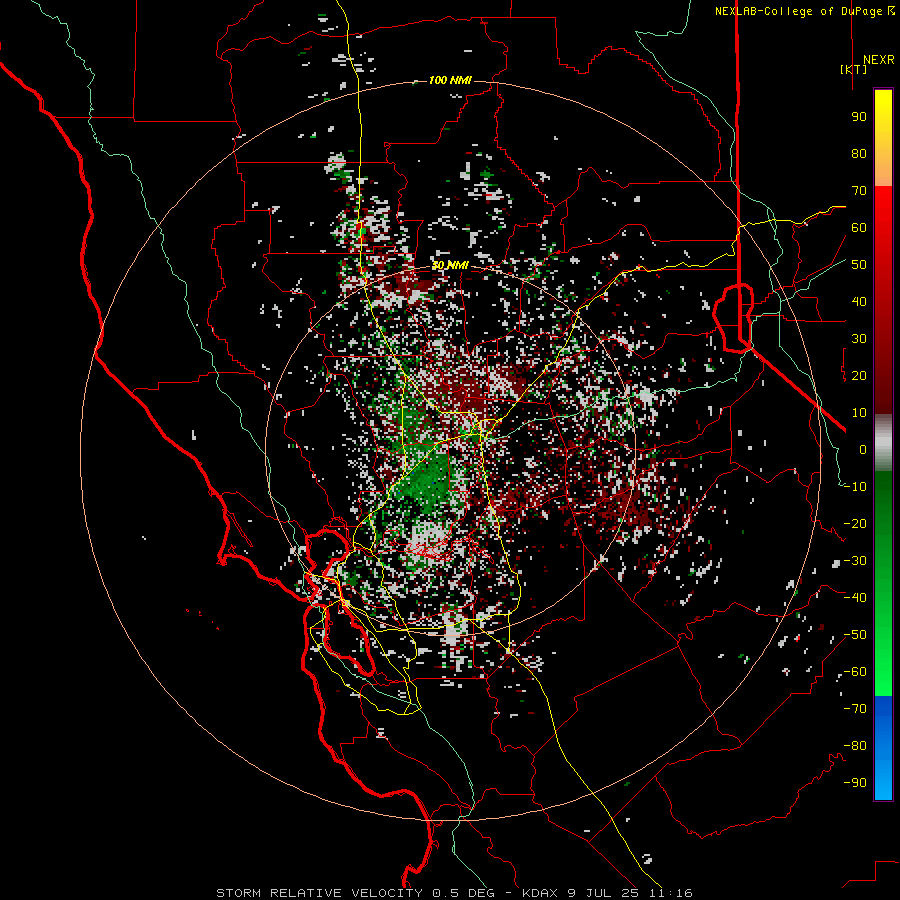Screen dimensions: 900x900
Task: Click the -10 value on velocity scale
Action: pos(855,487)
